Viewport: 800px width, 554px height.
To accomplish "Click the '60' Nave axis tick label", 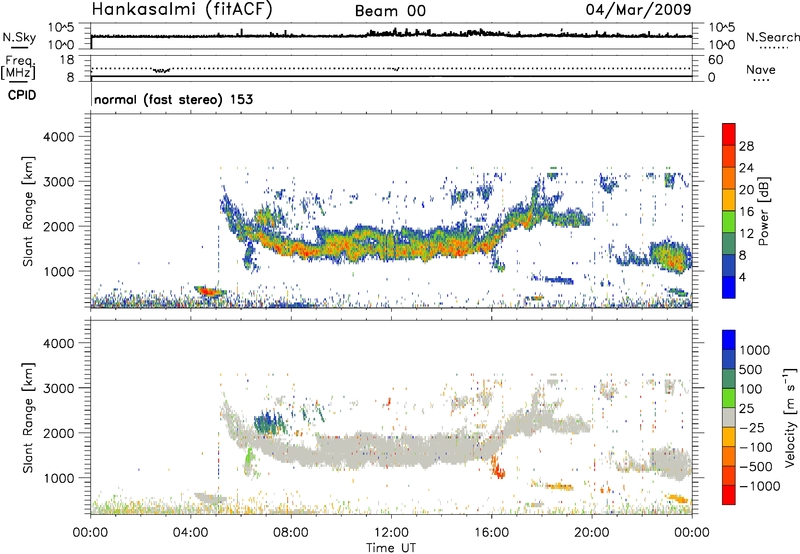I will (x=715, y=60).
